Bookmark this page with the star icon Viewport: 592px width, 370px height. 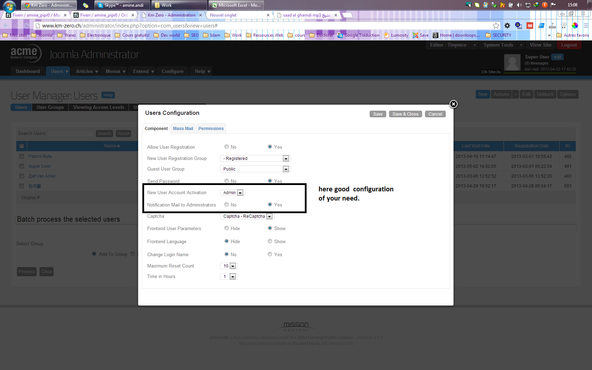click(x=496, y=25)
